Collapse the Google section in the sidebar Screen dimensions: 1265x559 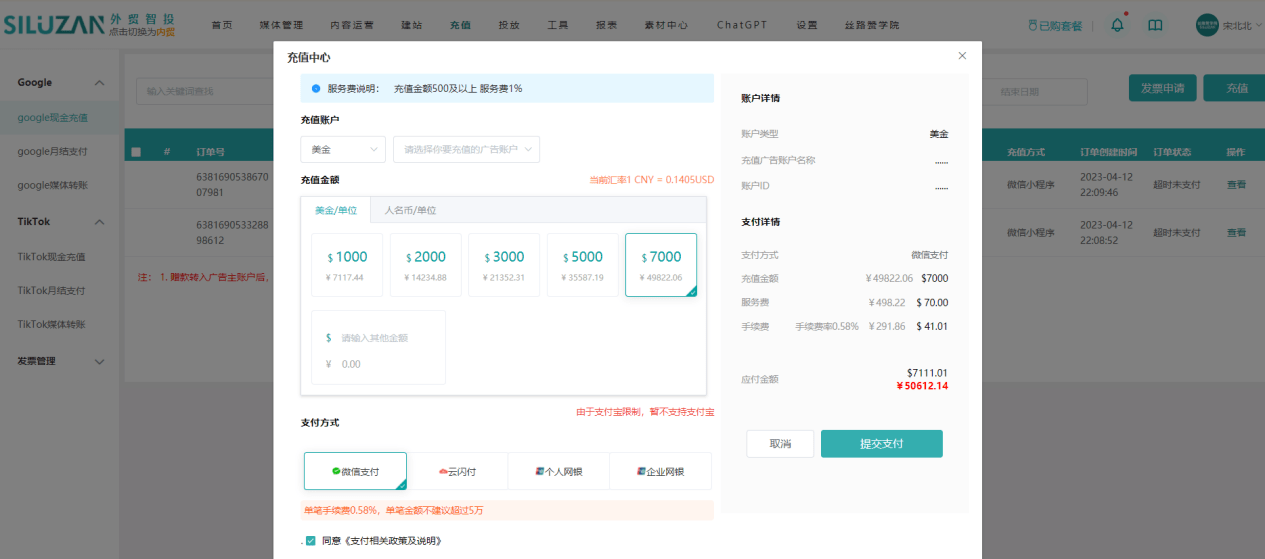[99, 83]
